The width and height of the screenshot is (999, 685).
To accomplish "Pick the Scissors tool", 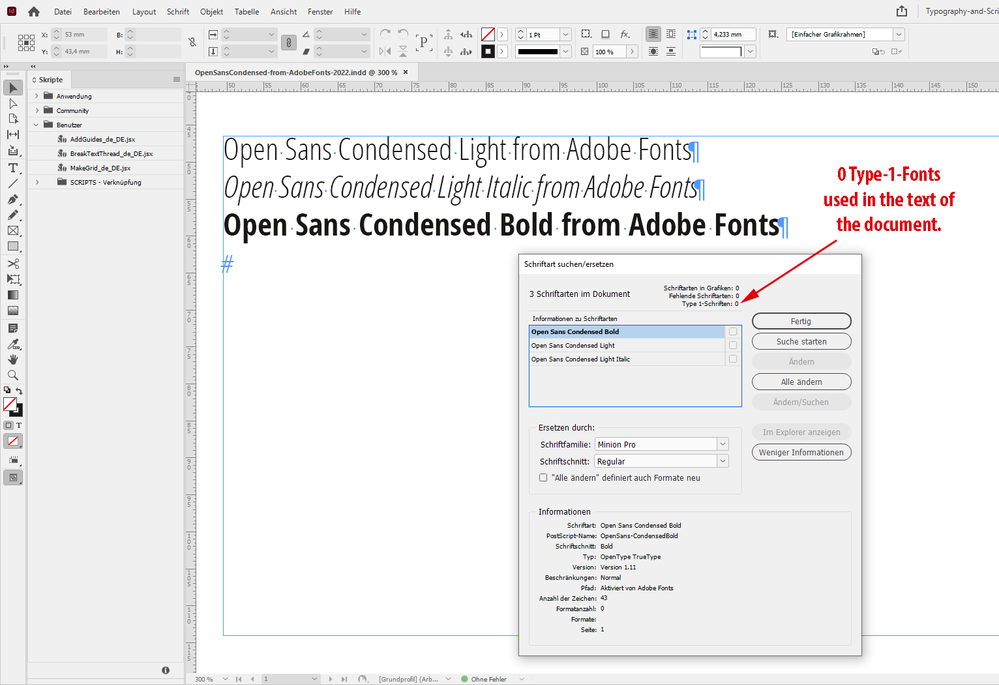I will tap(13, 263).
